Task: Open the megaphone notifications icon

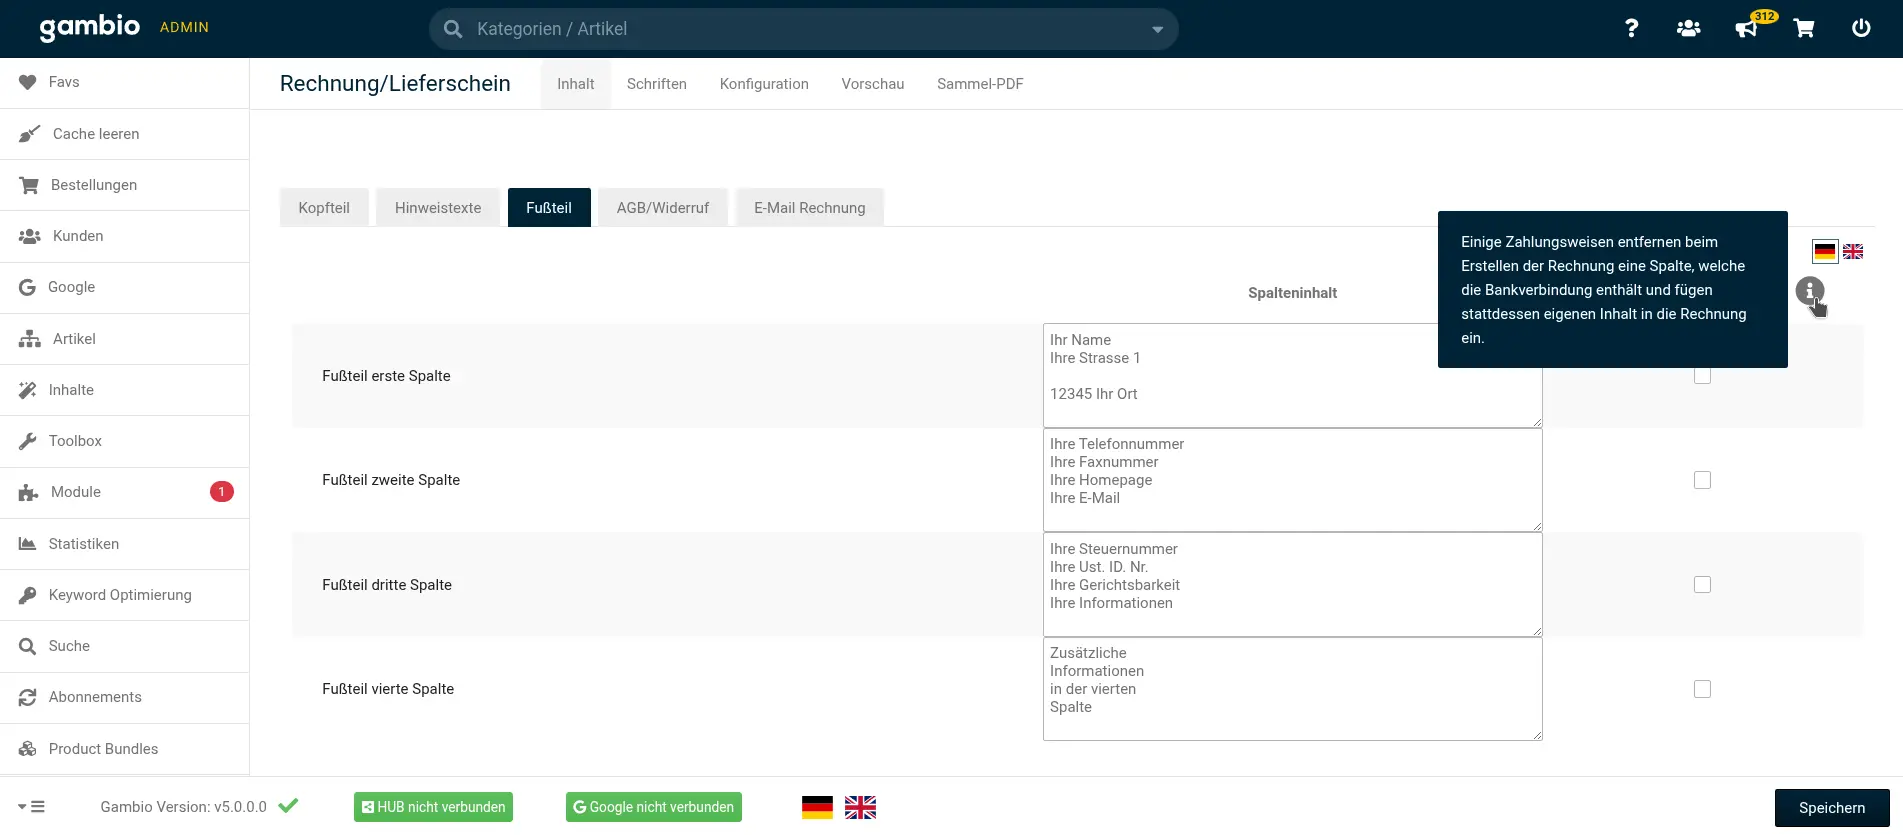Action: tap(1746, 28)
